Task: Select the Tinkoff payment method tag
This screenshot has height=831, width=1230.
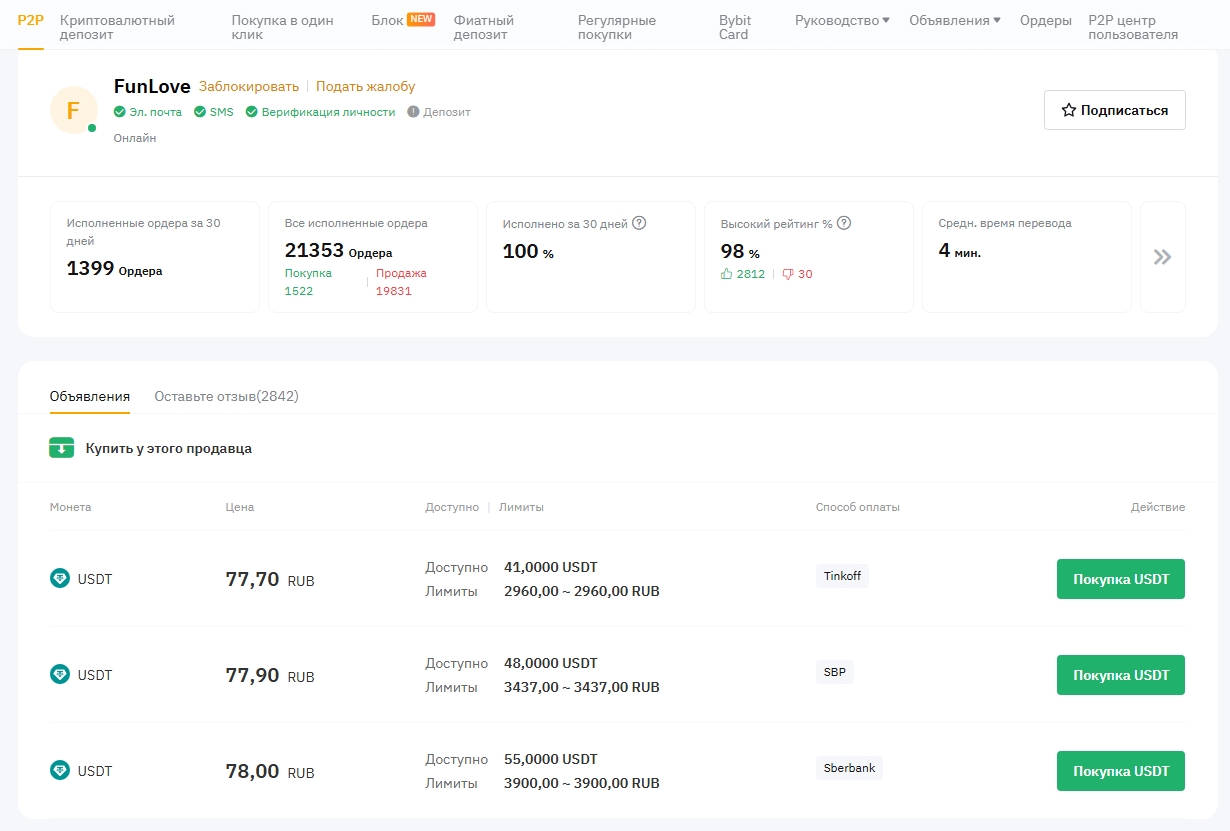Action: (841, 576)
